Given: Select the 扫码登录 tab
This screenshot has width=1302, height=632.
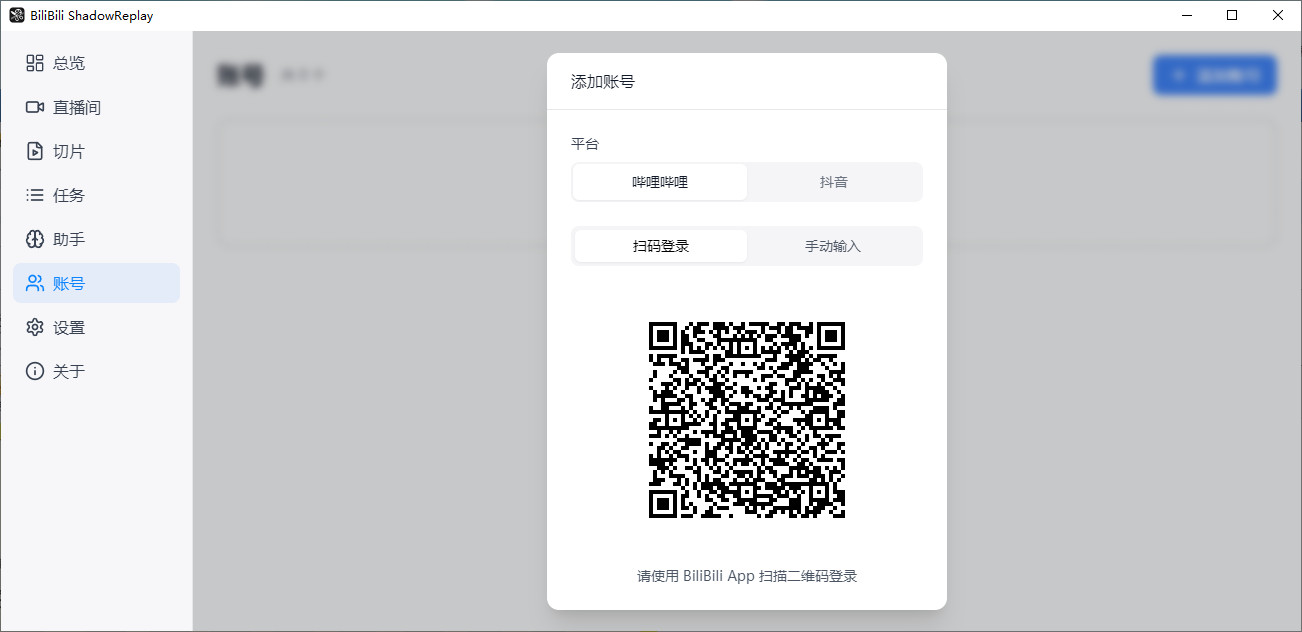Looking at the screenshot, I should [x=659, y=246].
